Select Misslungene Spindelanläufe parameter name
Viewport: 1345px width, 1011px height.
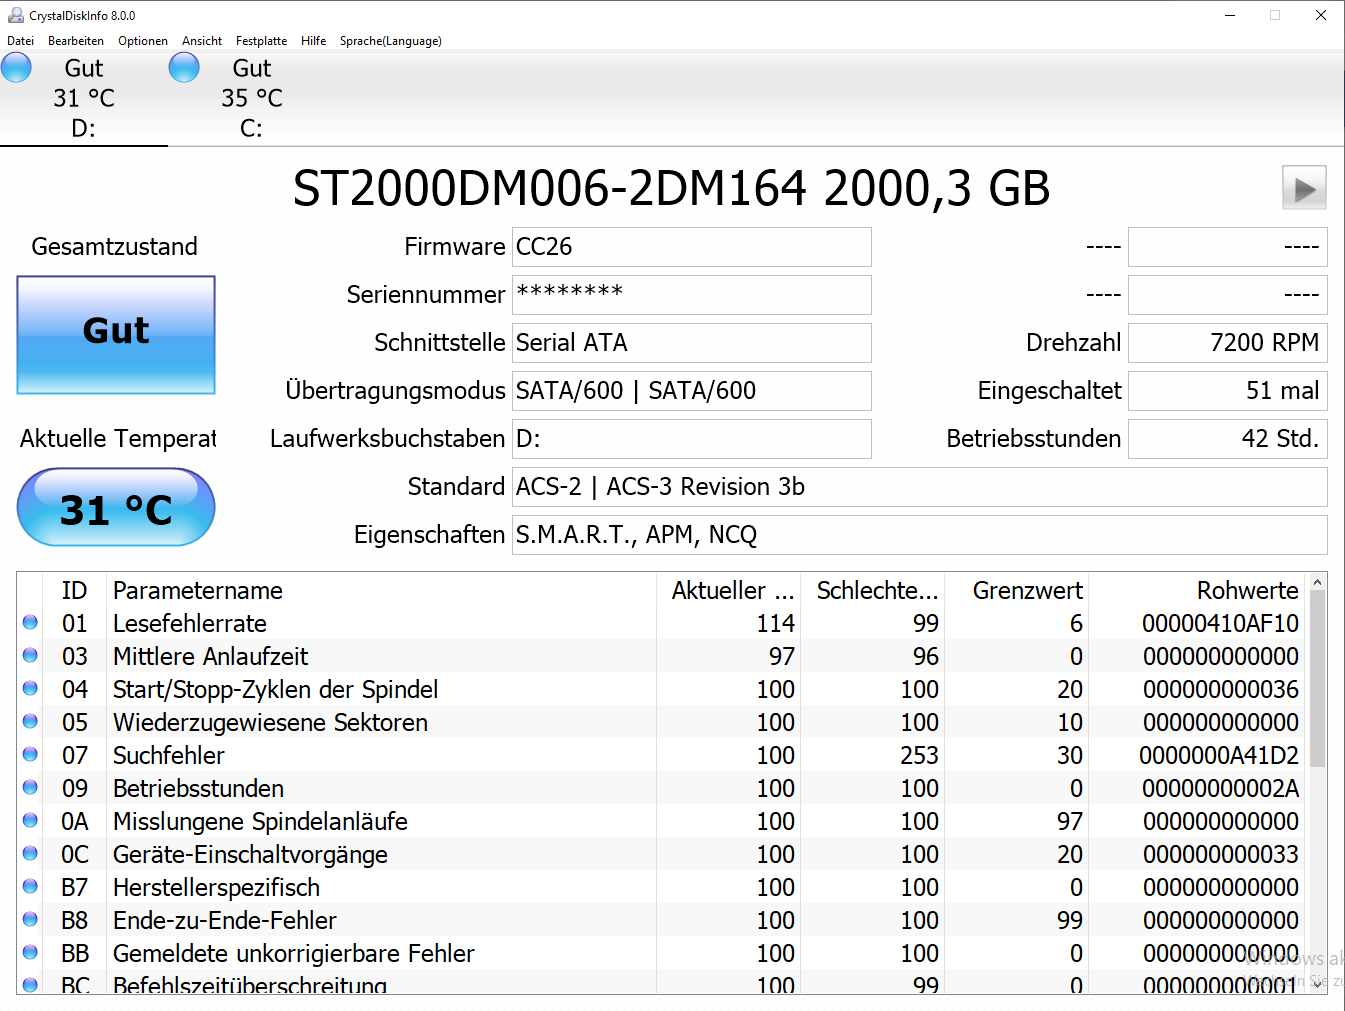coord(261,821)
